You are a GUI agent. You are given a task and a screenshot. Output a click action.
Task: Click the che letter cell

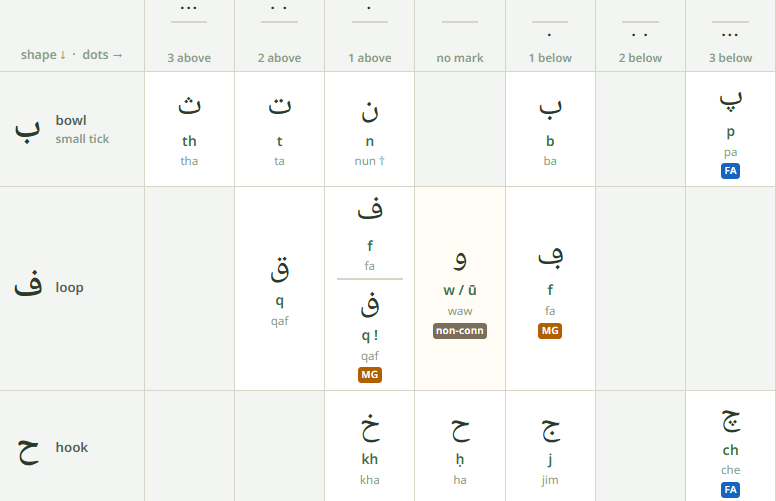point(730,446)
